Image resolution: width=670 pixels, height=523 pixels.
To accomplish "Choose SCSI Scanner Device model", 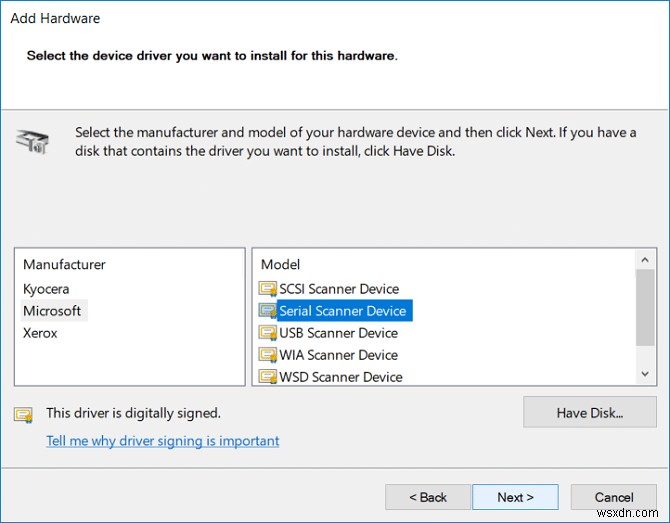I will [x=338, y=289].
